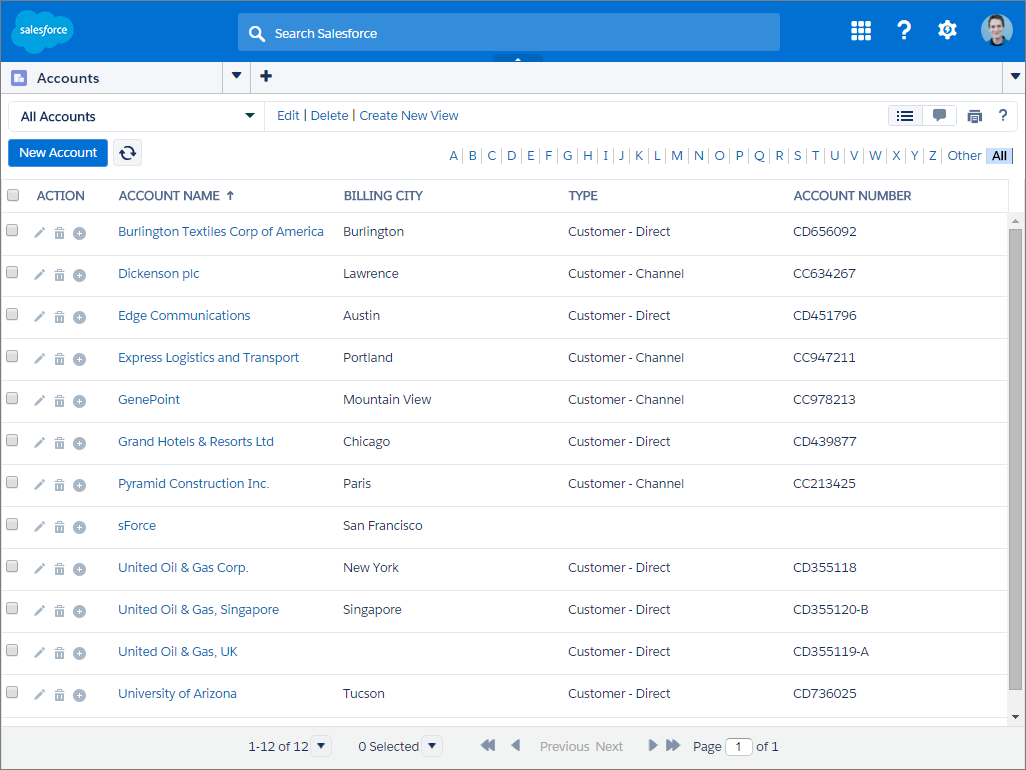The width and height of the screenshot is (1026, 770).
Task: Open the 0 Selected dropdown
Action: (432, 746)
